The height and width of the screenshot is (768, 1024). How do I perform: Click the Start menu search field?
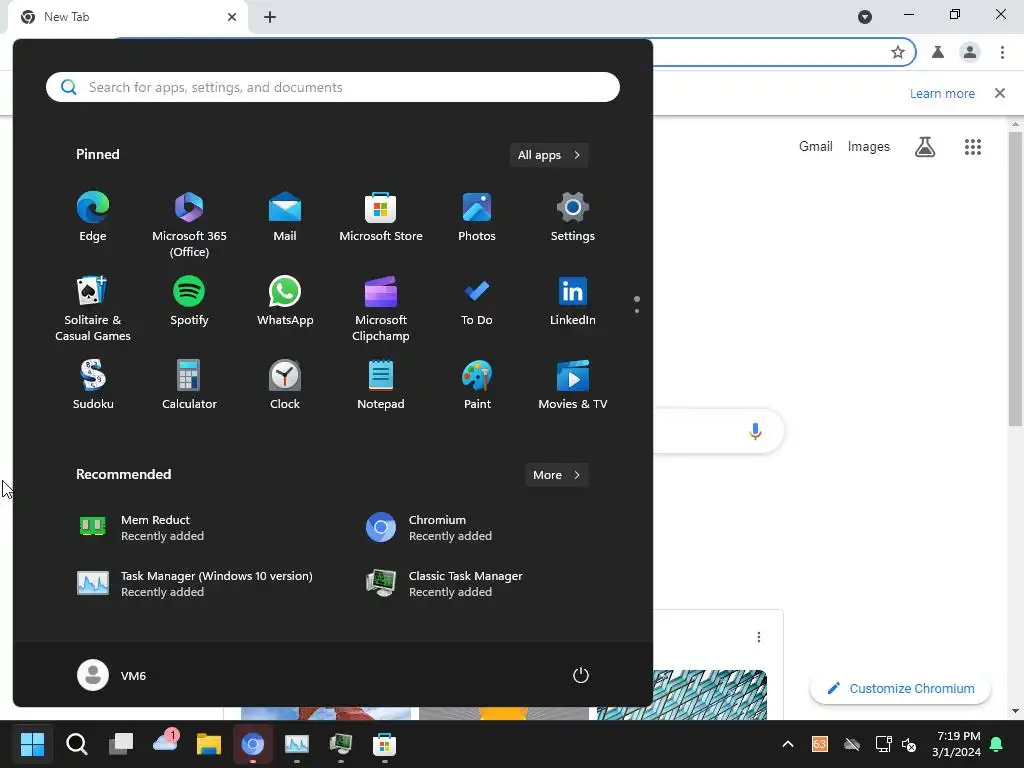point(332,87)
